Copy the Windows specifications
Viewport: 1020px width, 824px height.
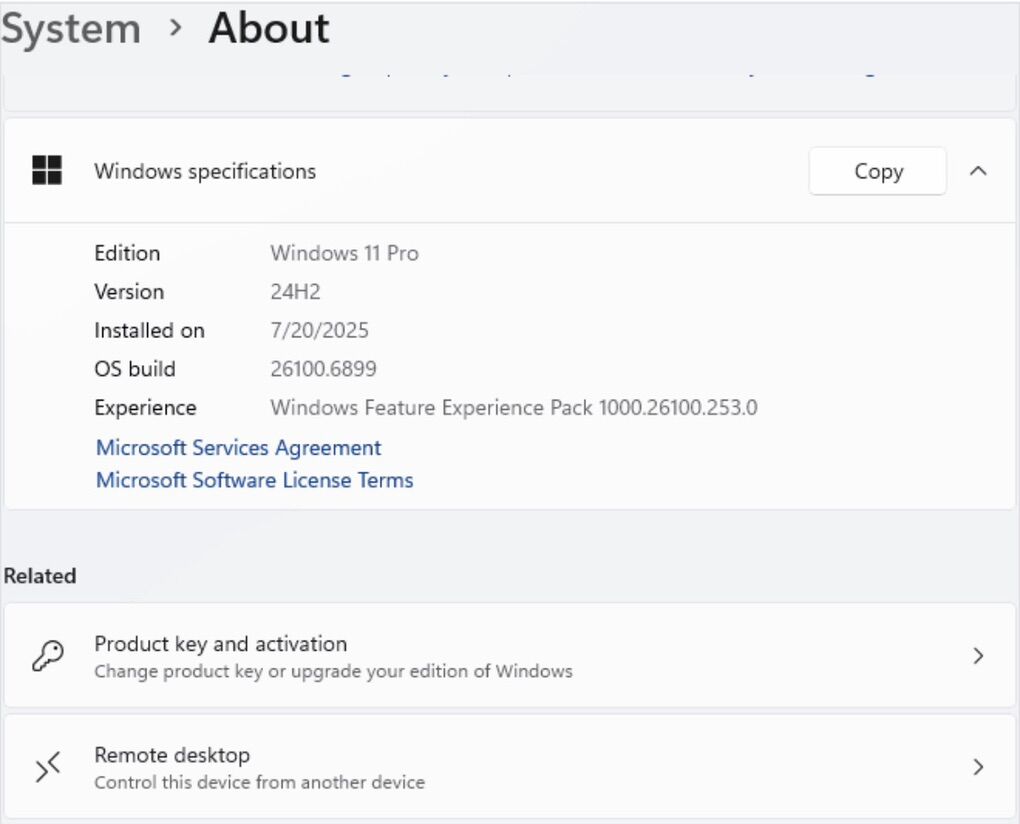point(877,171)
